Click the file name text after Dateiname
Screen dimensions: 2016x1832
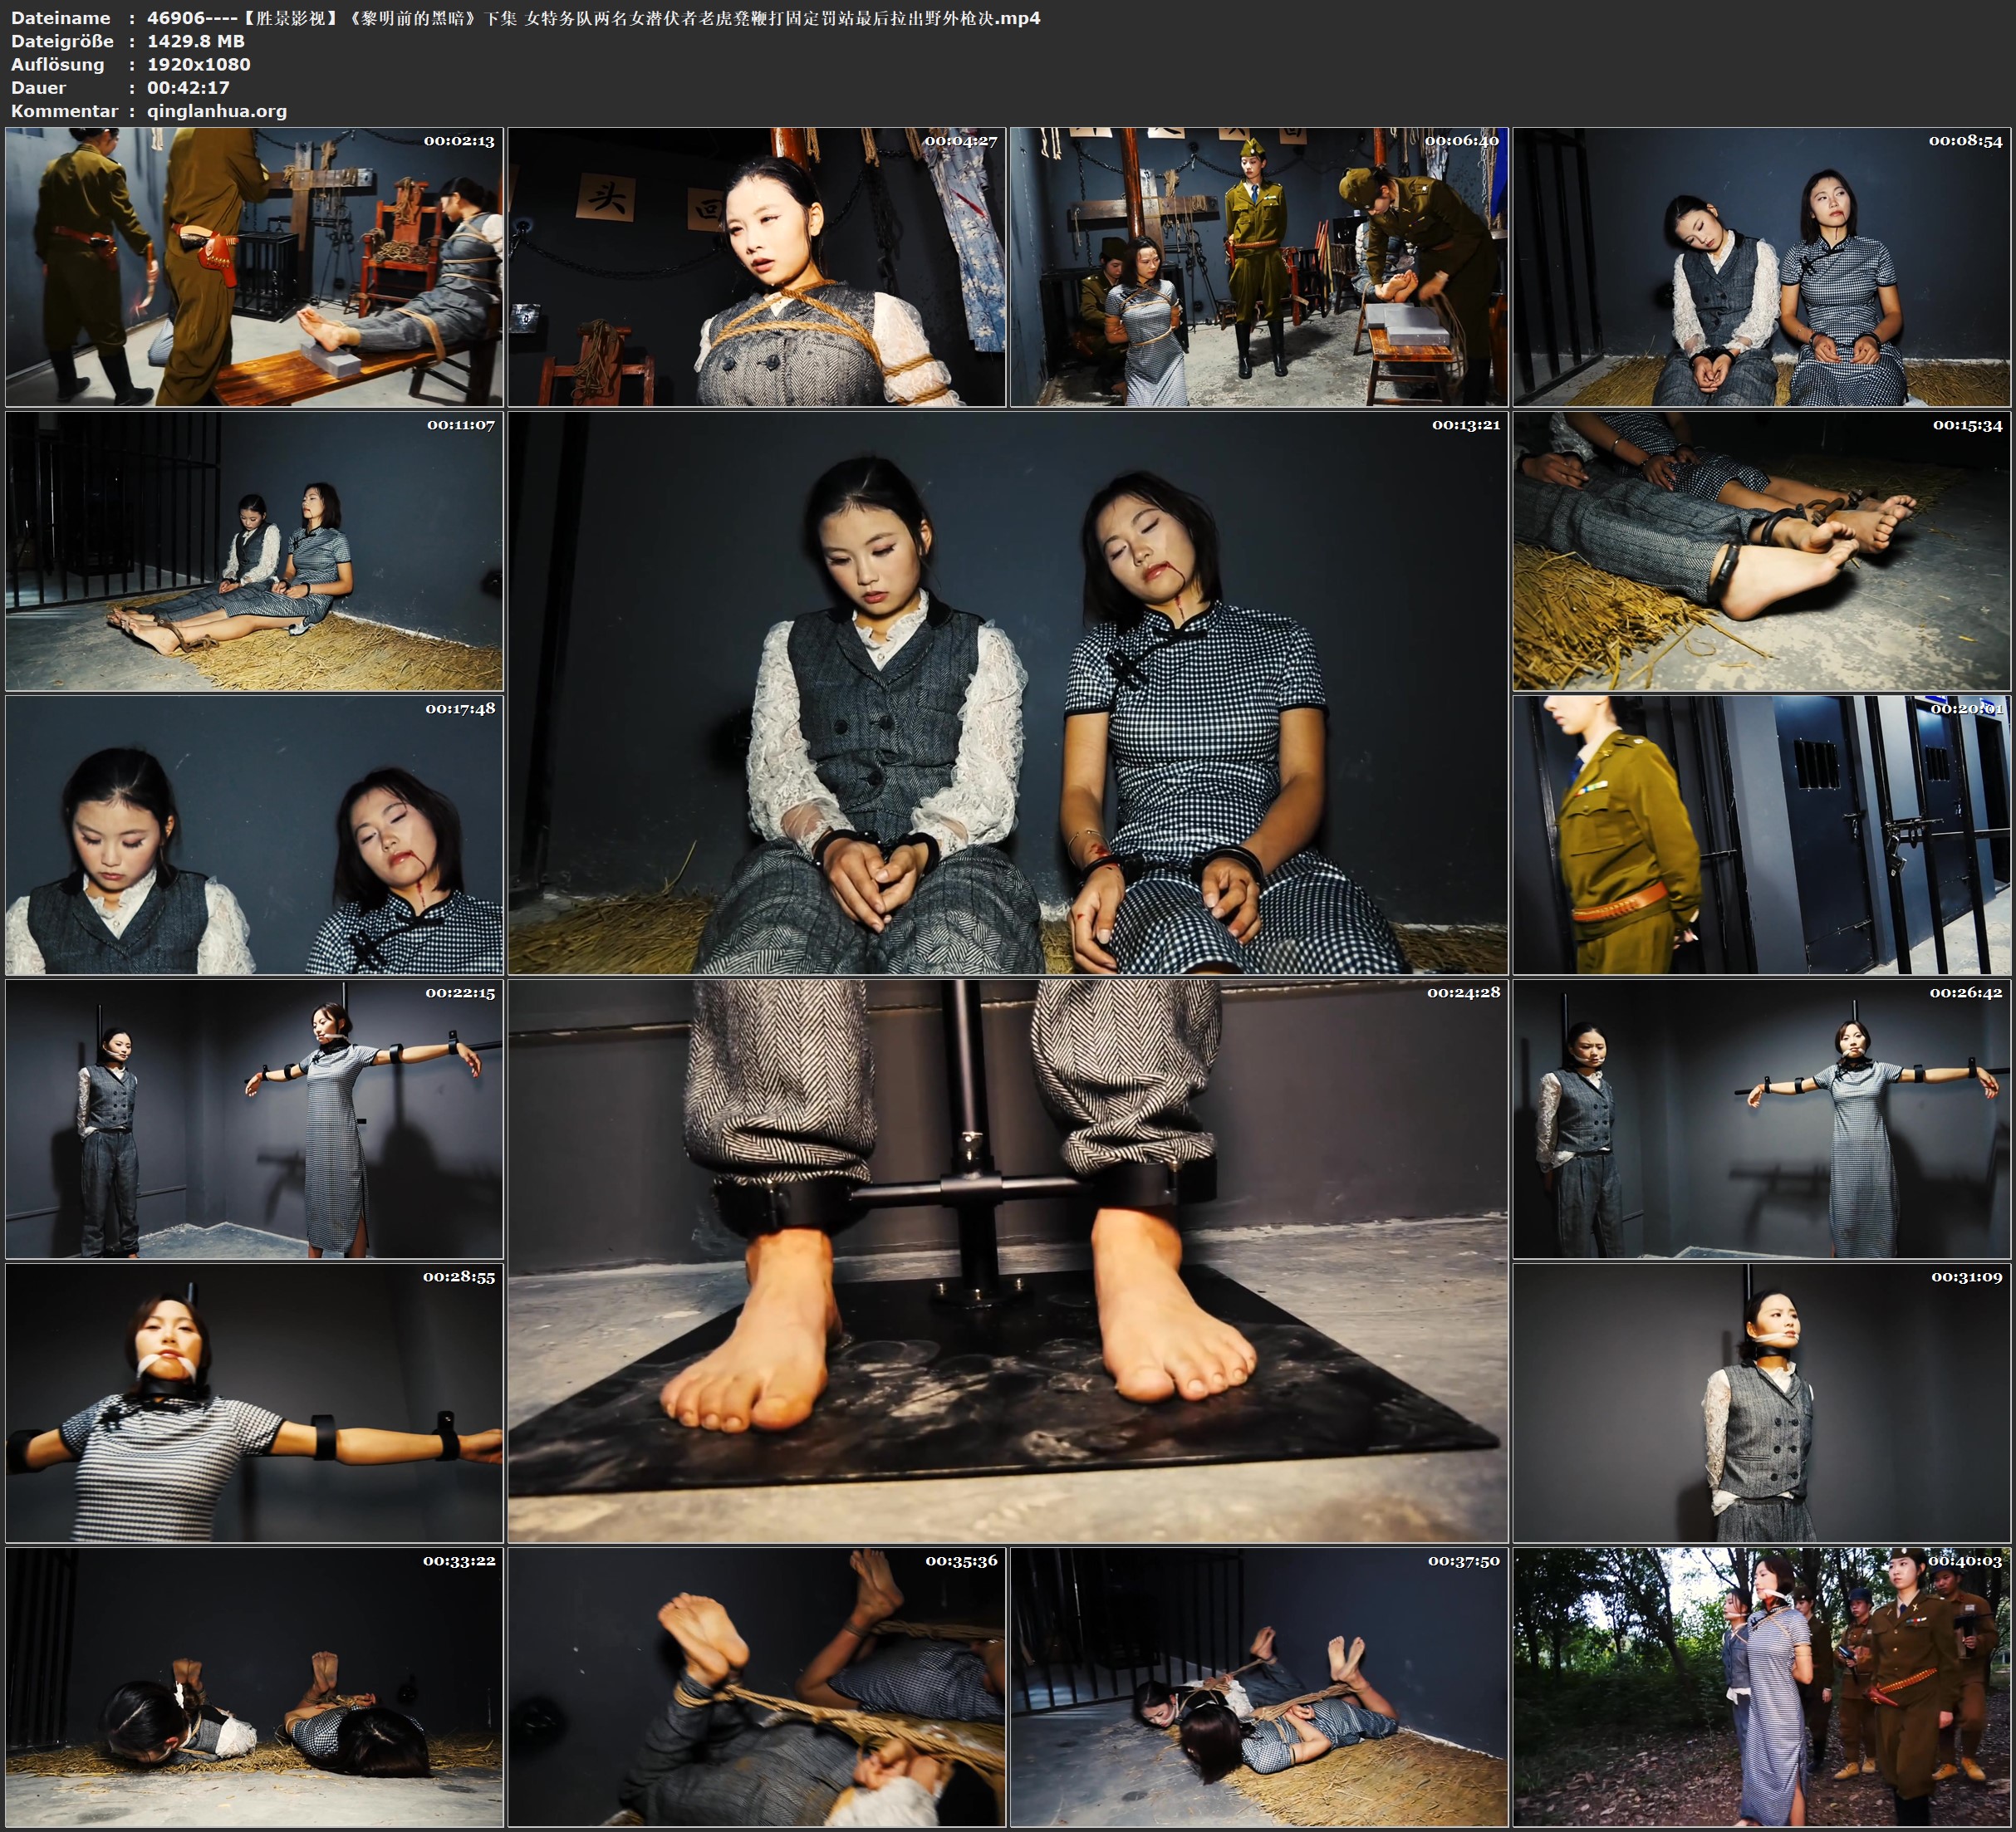click(593, 18)
